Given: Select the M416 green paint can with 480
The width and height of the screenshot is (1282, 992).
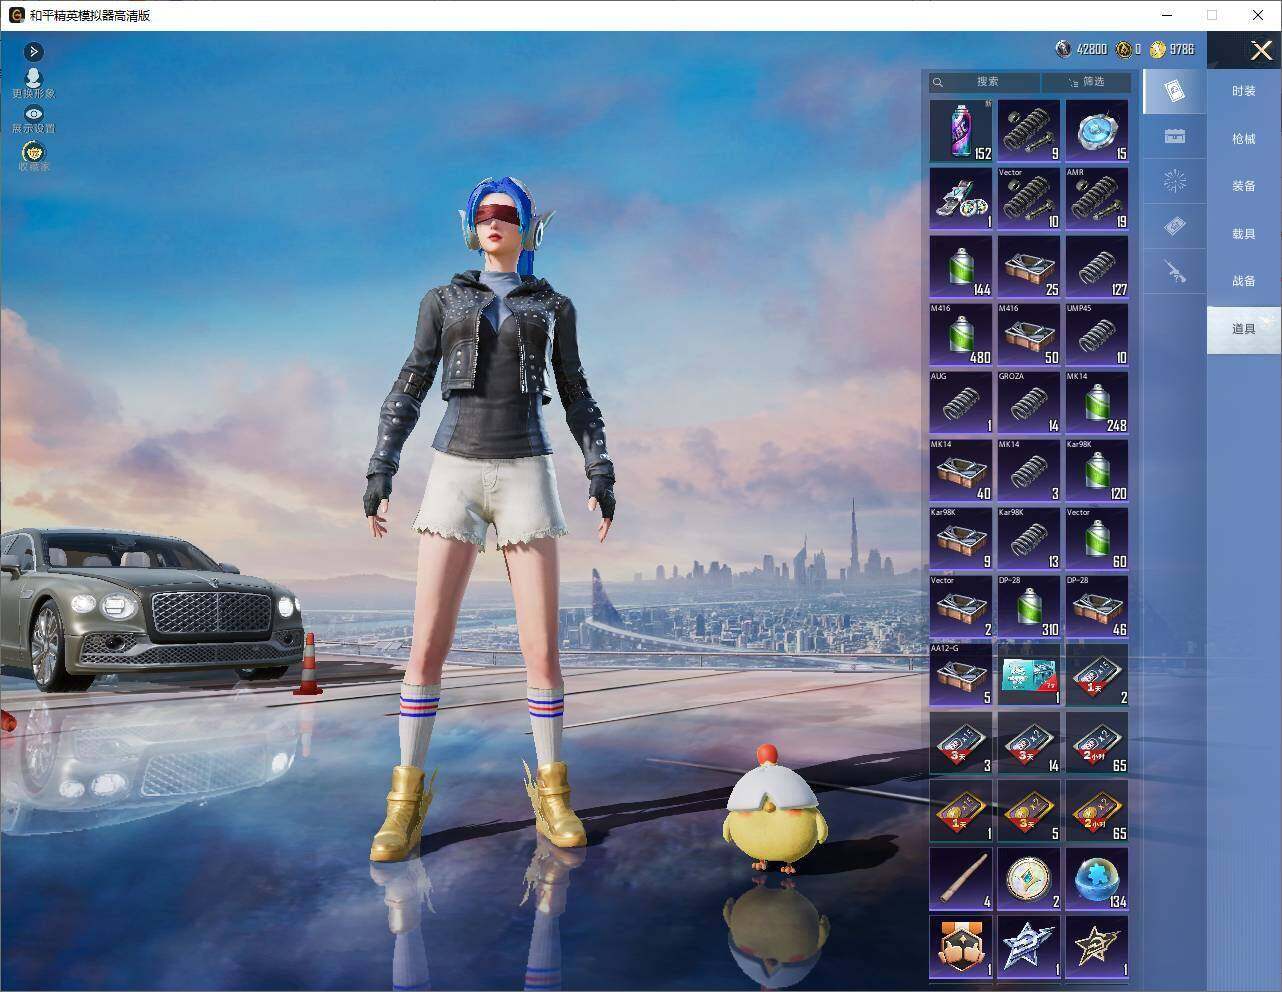Looking at the screenshot, I should (x=961, y=334).
